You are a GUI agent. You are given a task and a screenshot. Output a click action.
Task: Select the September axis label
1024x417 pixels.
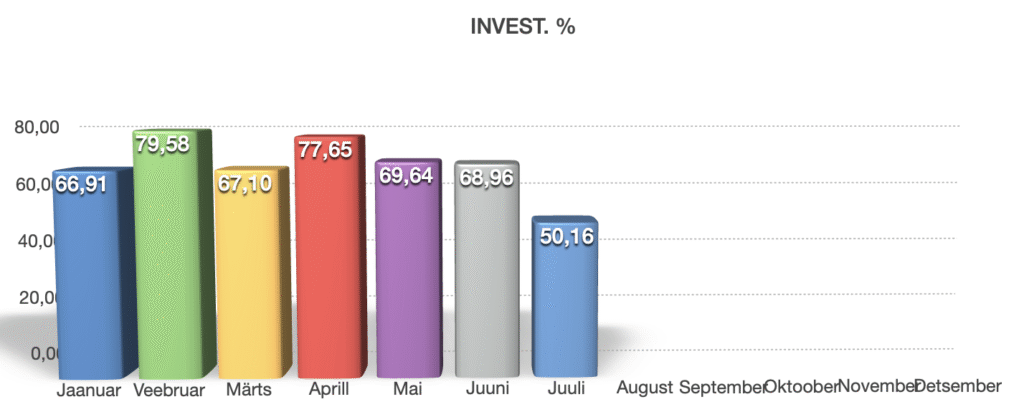point(722,388)
